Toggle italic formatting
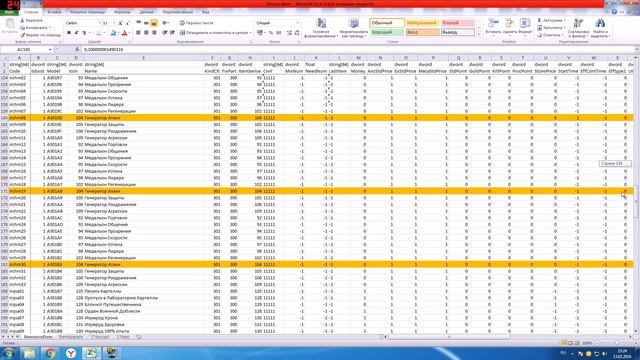This screenshot has width=640, height=360. tap(77, 33)
